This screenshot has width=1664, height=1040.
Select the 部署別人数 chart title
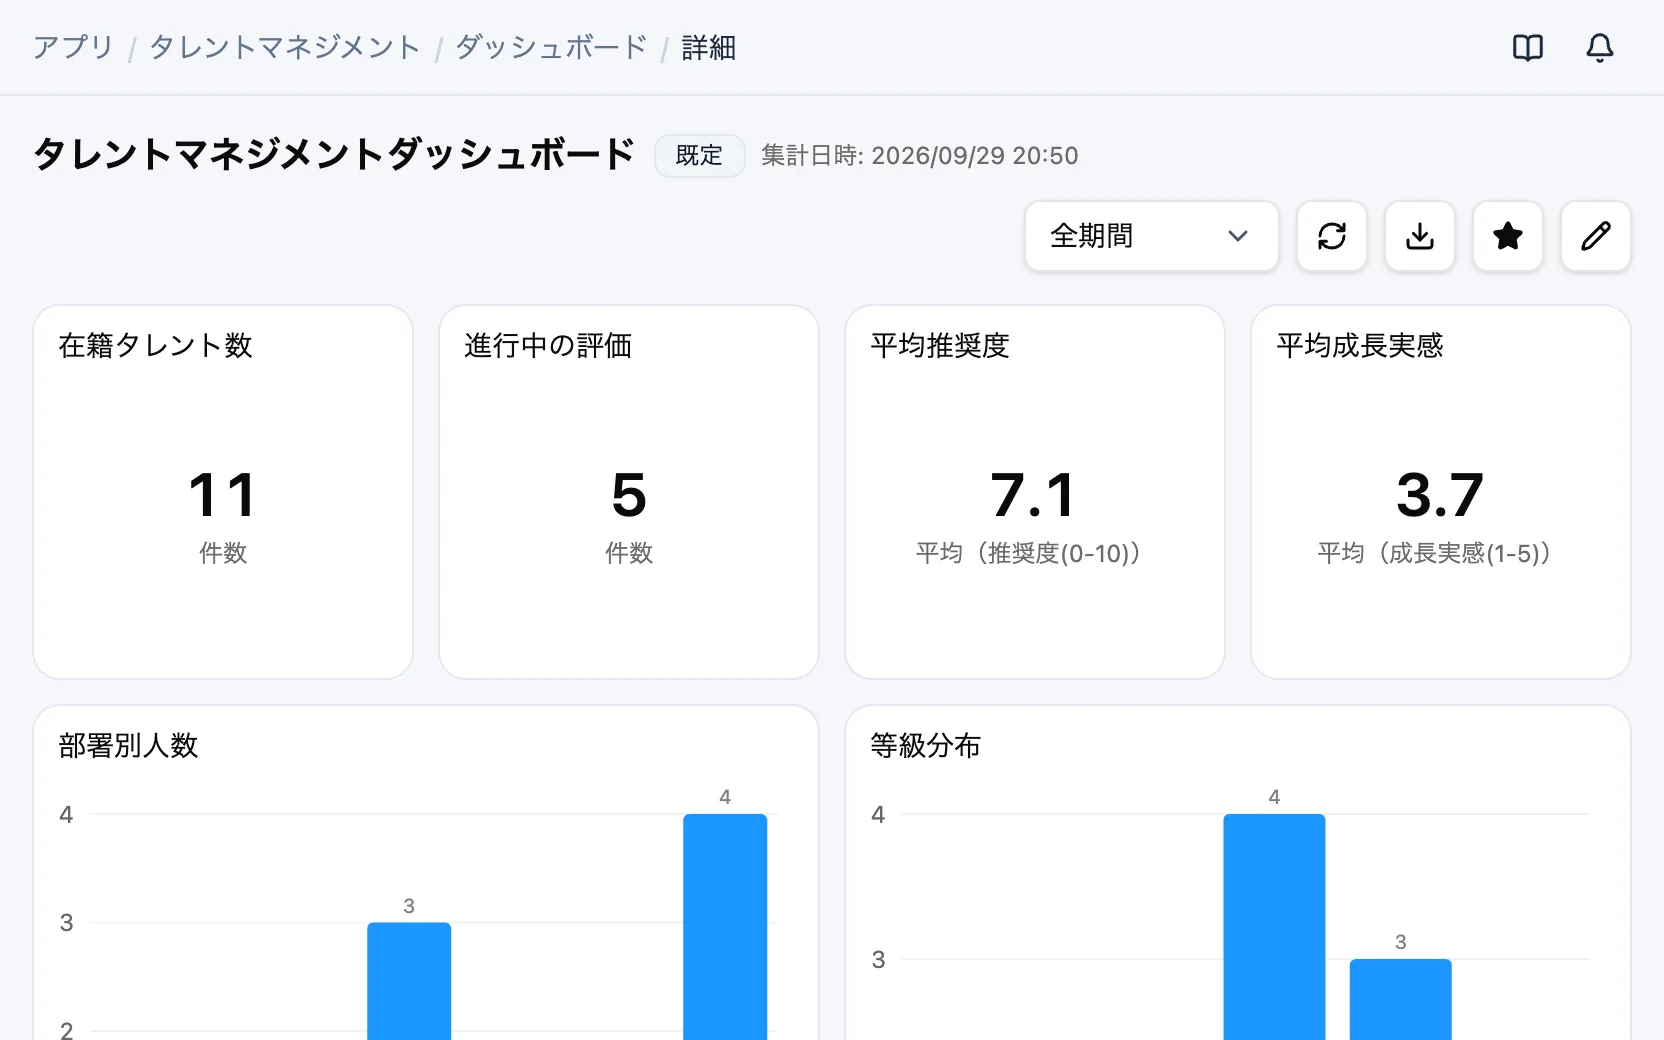(128, 745)
